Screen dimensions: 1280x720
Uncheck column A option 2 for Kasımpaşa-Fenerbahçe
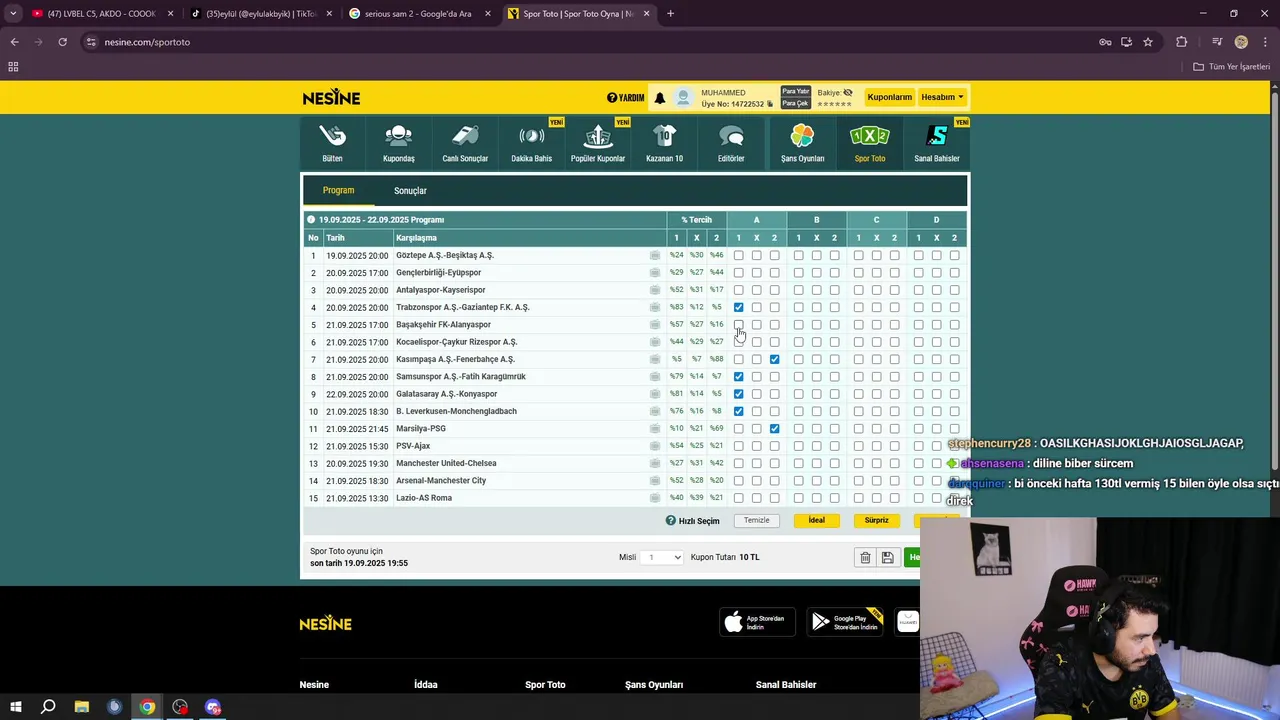tap(775, 360)
